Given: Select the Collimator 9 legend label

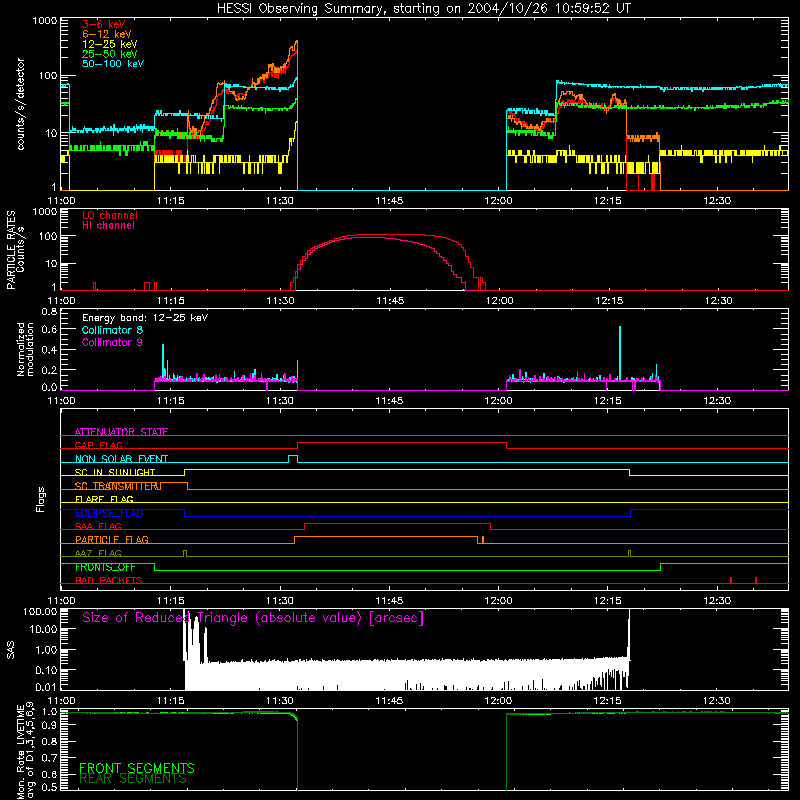Looking at the screenshot, I should 112,342.
